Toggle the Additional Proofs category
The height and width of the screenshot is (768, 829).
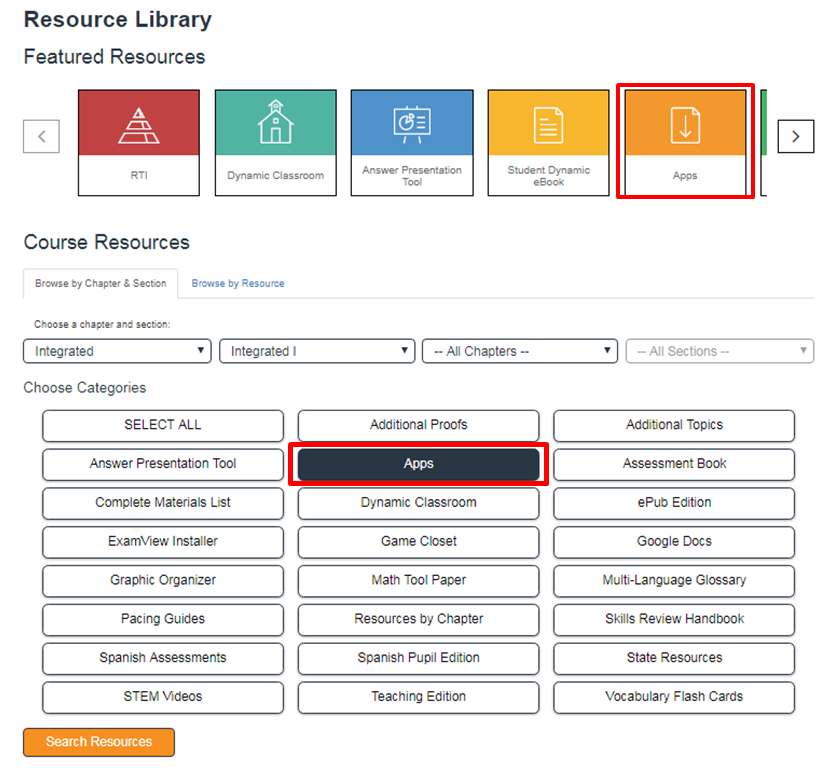(x=419, y=425)
